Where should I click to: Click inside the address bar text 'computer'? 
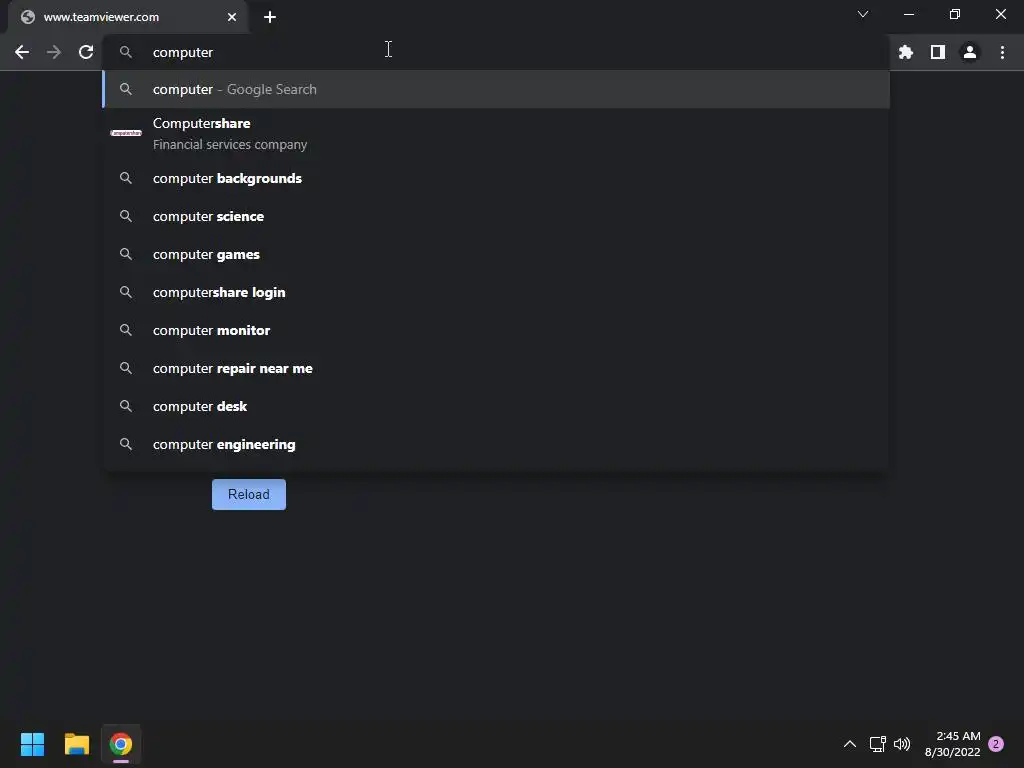pyautogui.click(x=183, y=52)
